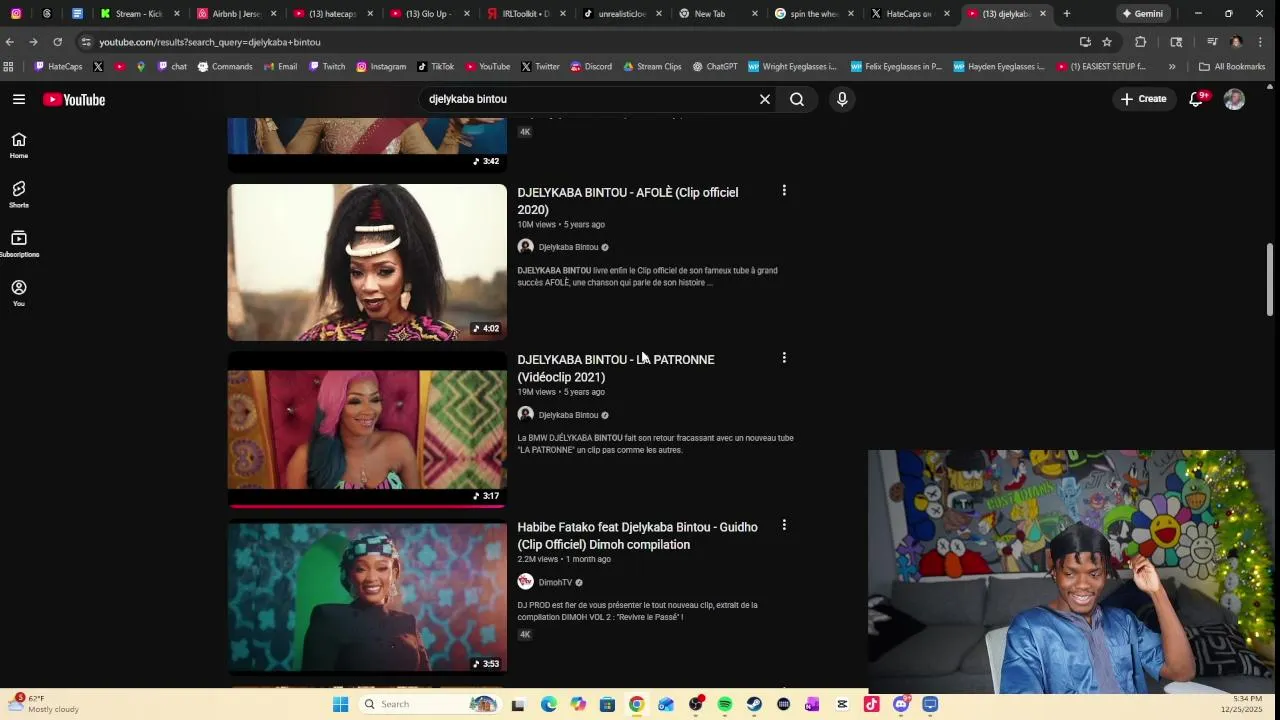Switch to the Airbnb tab

236,14
